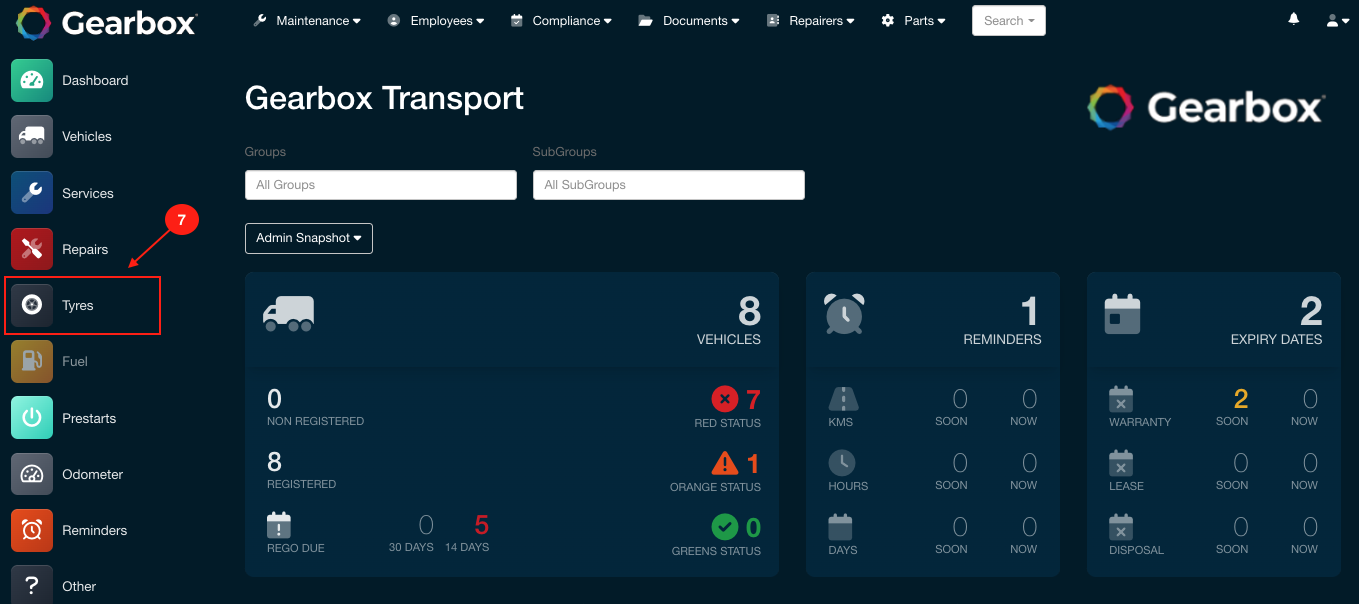The height and width of the screenshot is (604, 1359).
Task: Click the expiry dates total 2
Action: [1311, 311]
